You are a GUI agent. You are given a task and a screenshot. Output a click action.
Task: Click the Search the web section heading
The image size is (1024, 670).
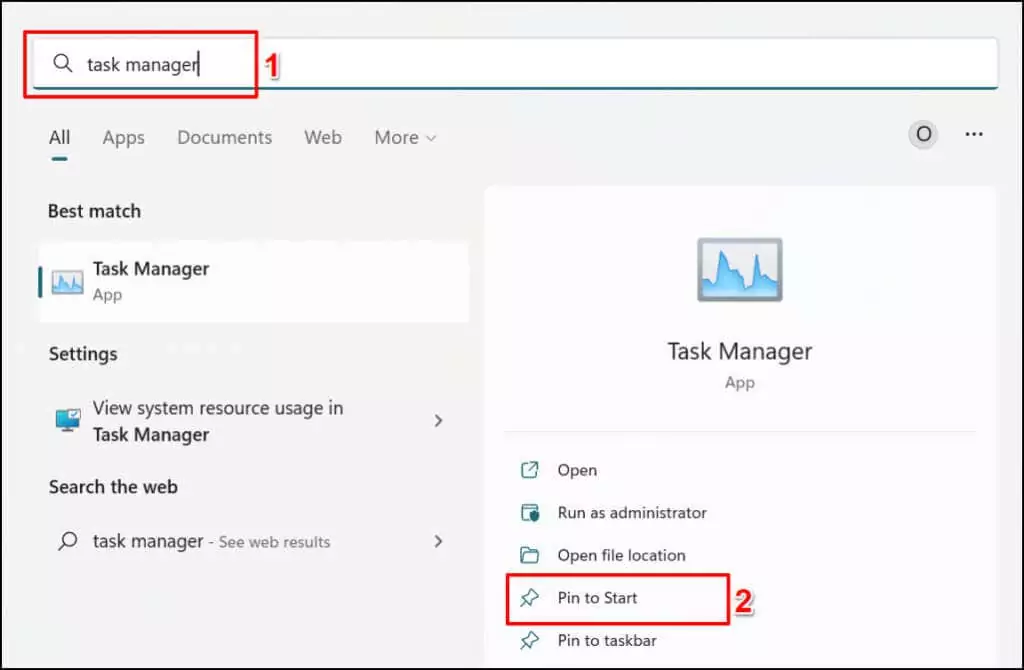tap(113, 487)
